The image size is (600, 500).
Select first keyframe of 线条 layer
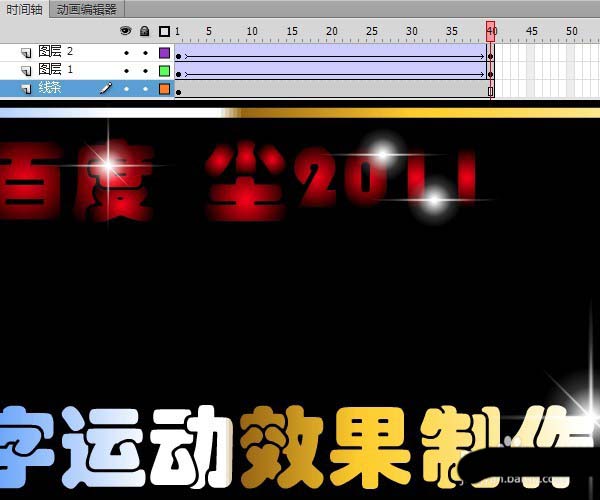(x=178, y=92)
